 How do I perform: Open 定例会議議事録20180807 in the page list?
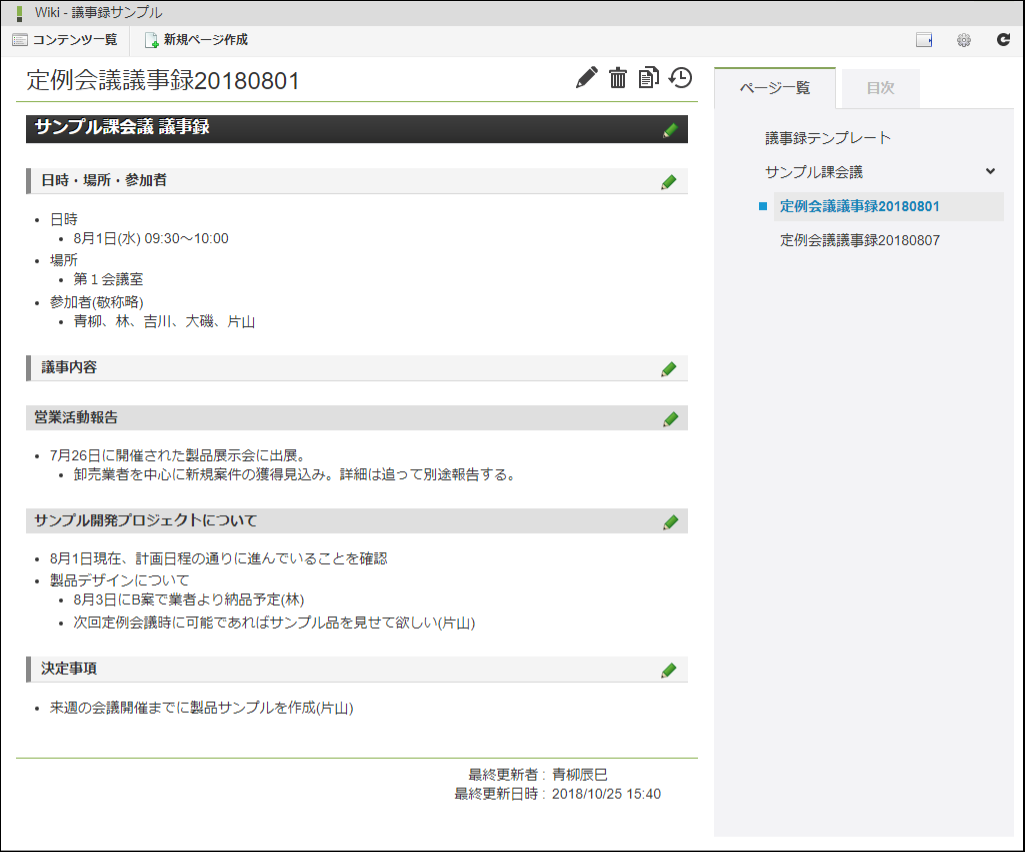pos(859,240)
